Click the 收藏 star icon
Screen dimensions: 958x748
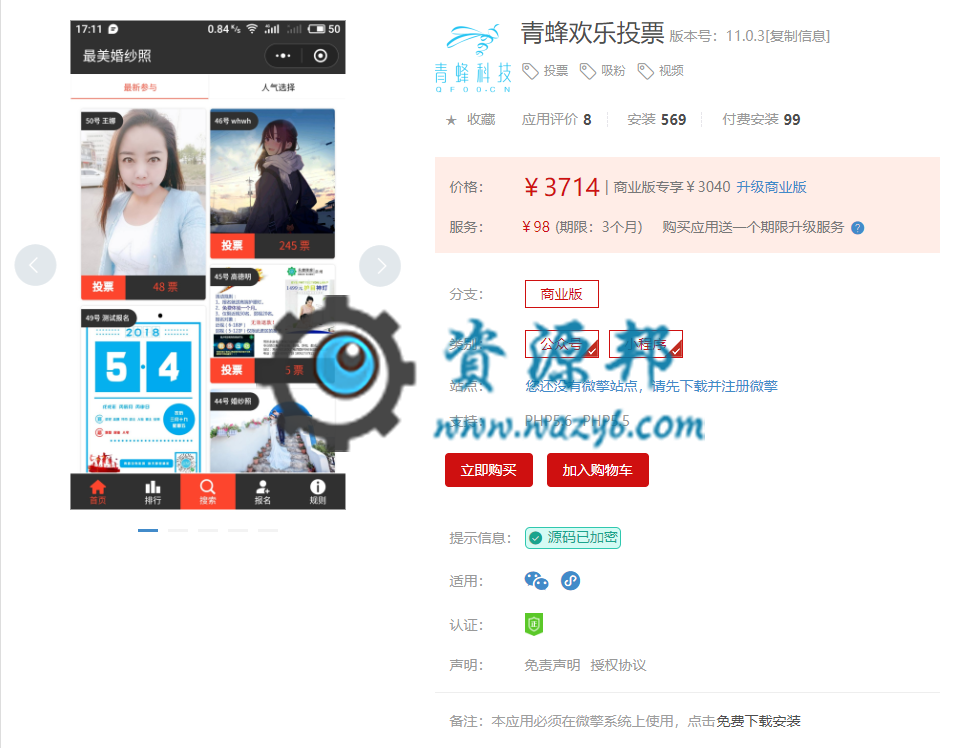(x=451, y=120)
